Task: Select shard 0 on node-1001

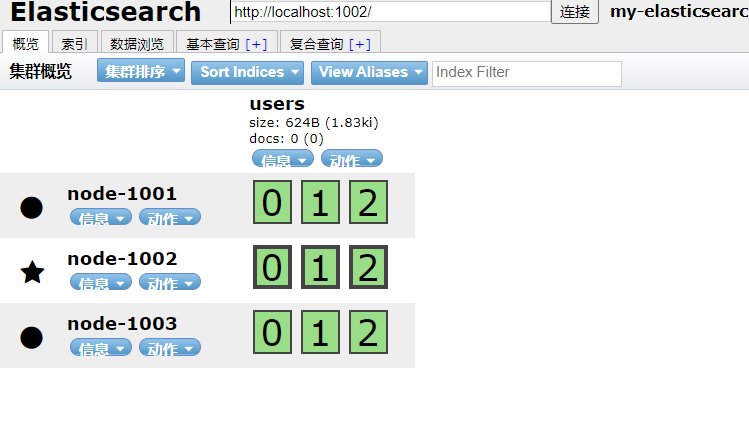Action: pos(272,202)
